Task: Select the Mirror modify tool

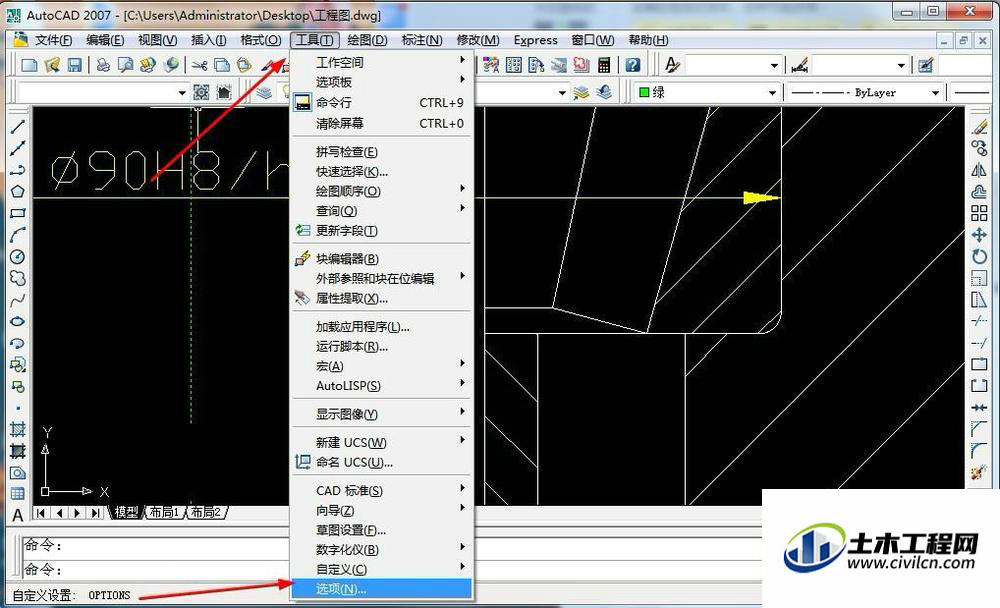Action: coord(979,170)
